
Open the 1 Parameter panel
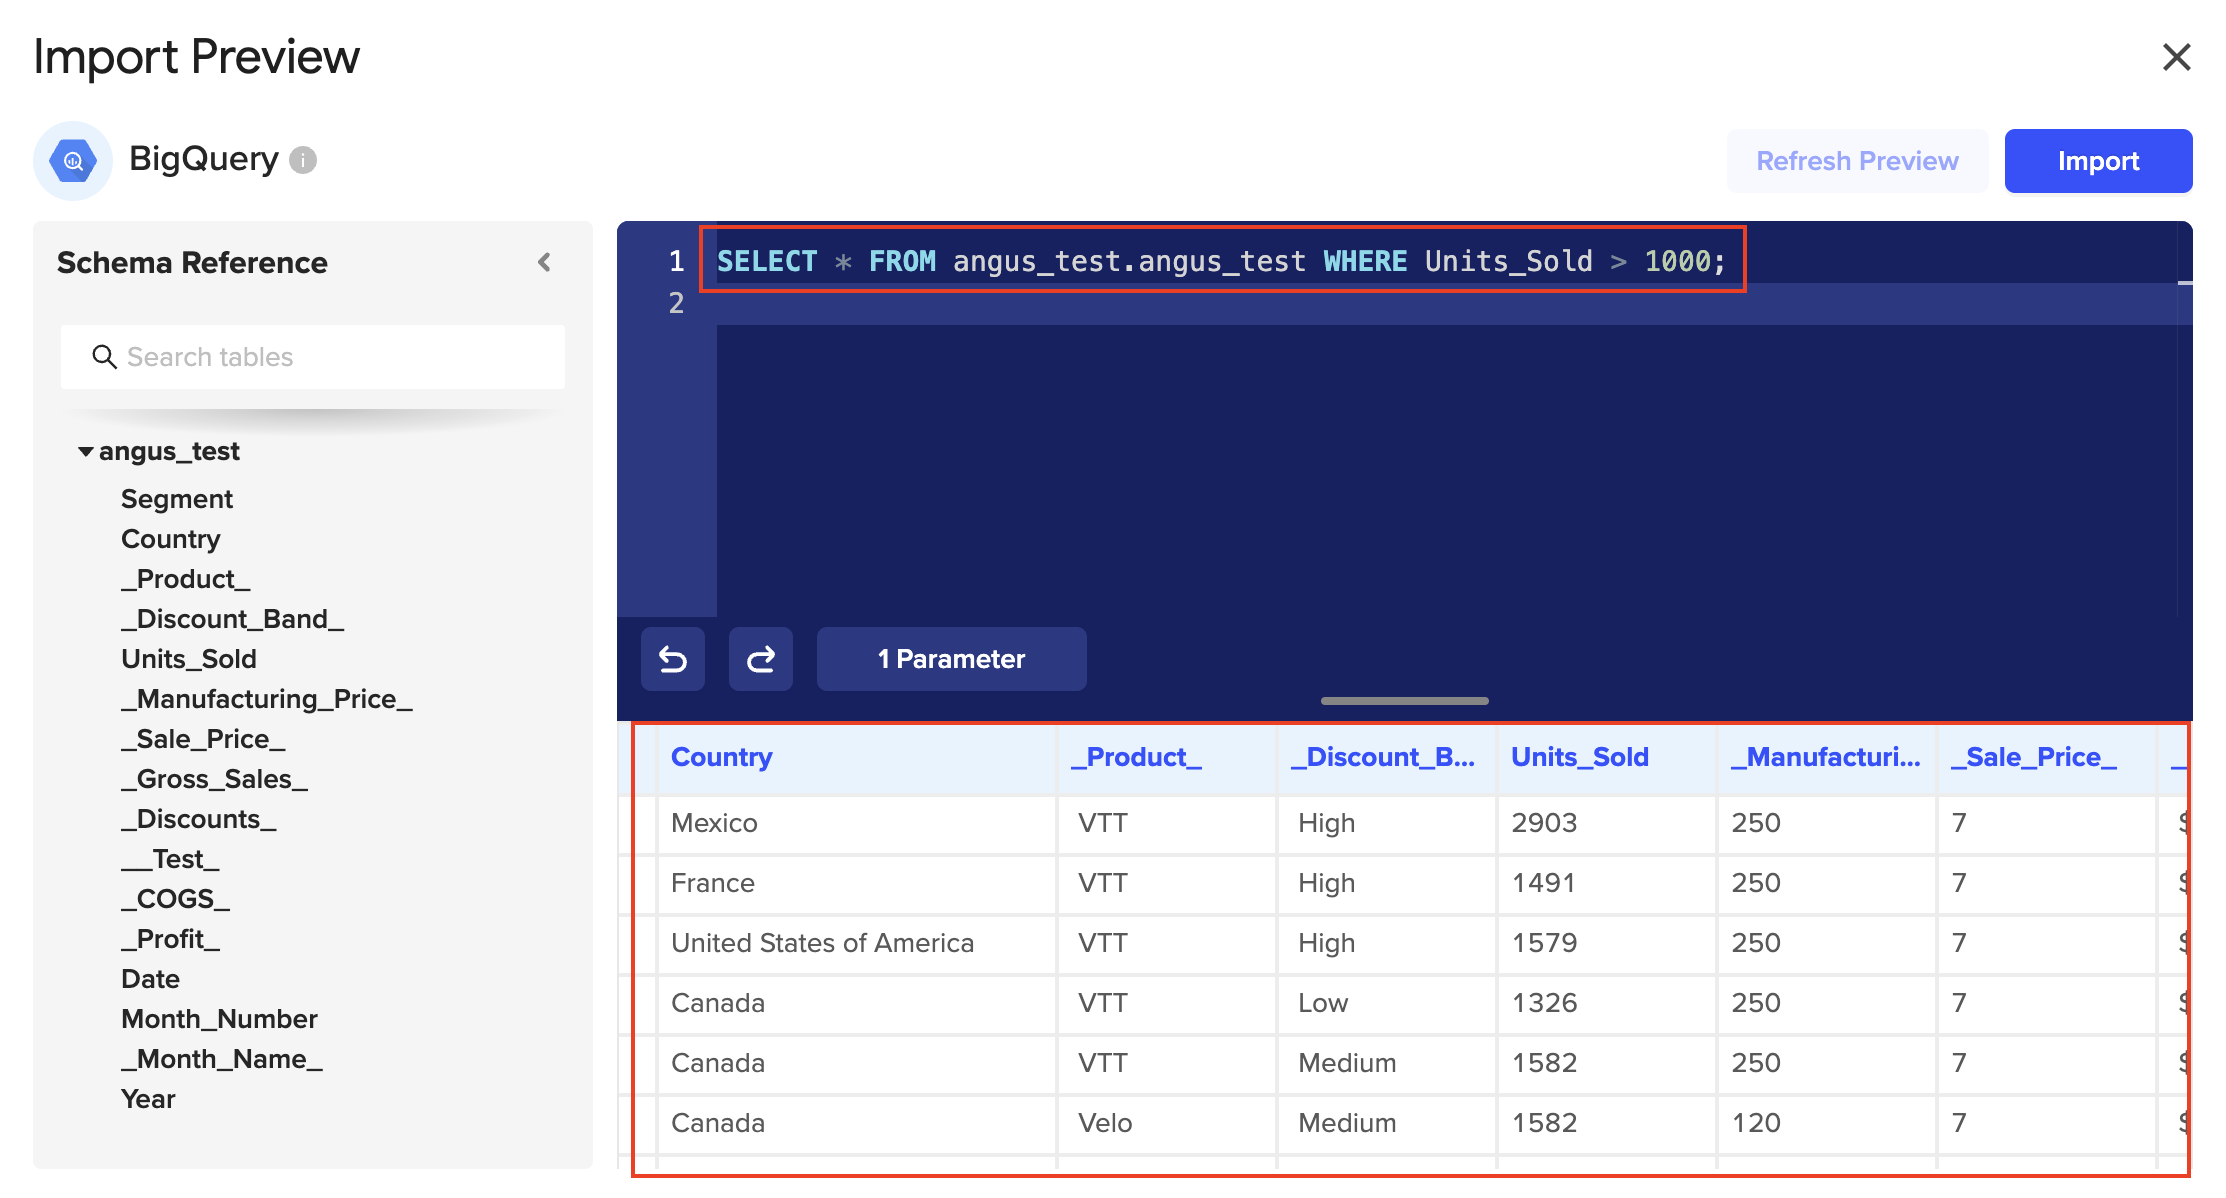(x=951, y=659)
